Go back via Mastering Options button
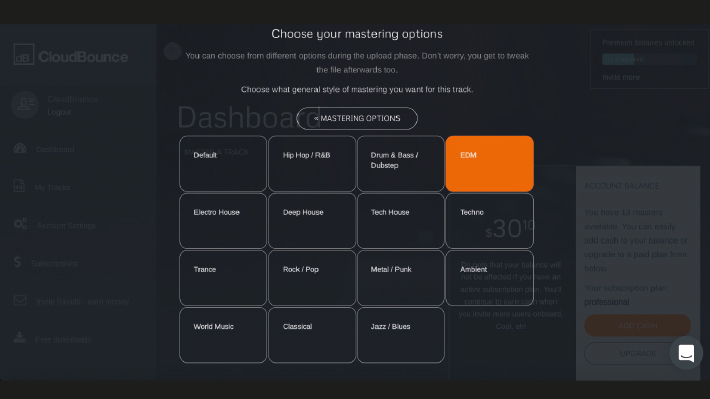The image size is (710, 399). [x=357, y=119]
